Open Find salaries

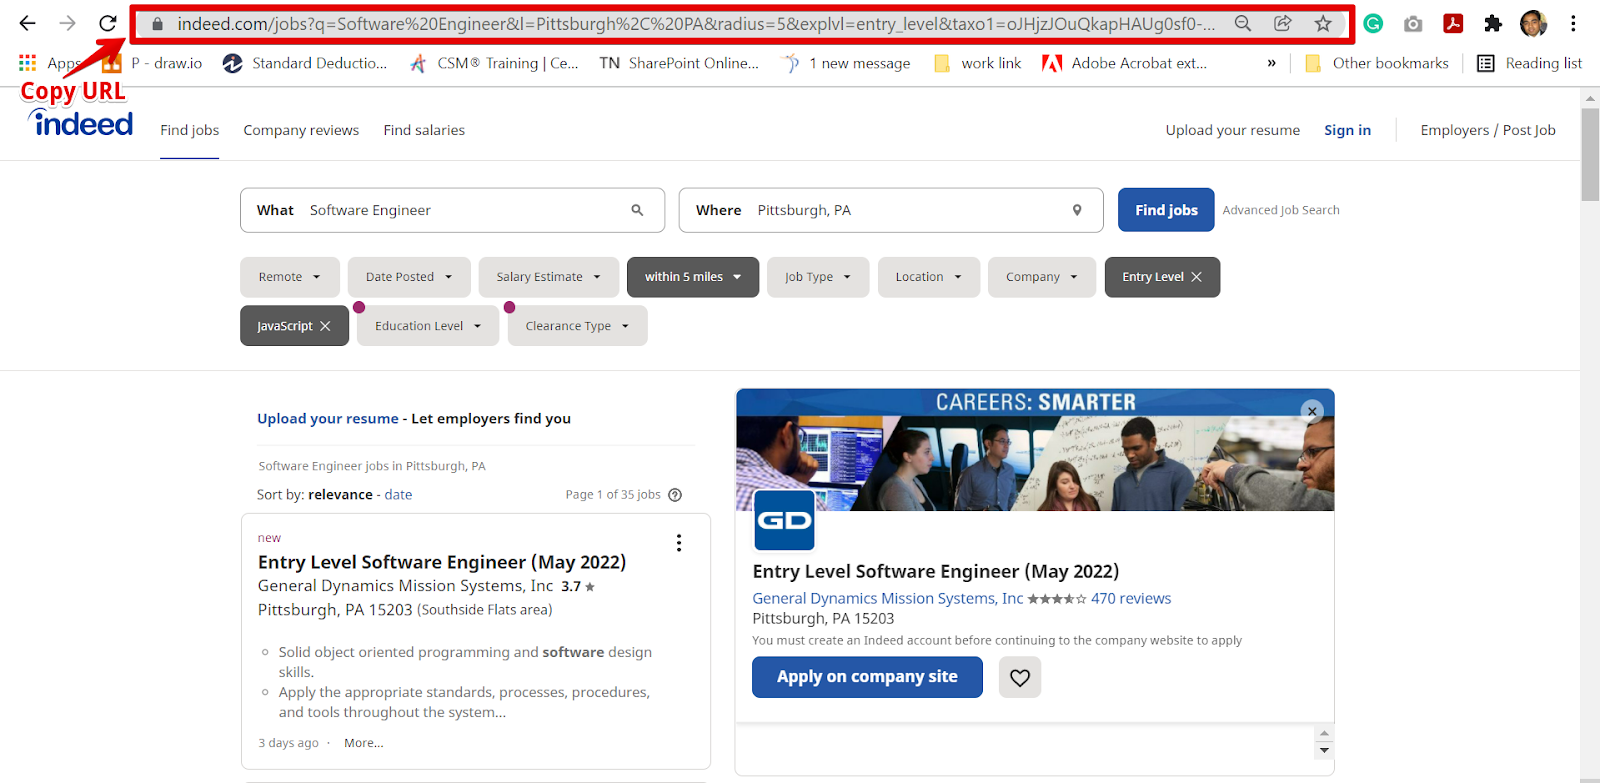[x=424, y=130]
